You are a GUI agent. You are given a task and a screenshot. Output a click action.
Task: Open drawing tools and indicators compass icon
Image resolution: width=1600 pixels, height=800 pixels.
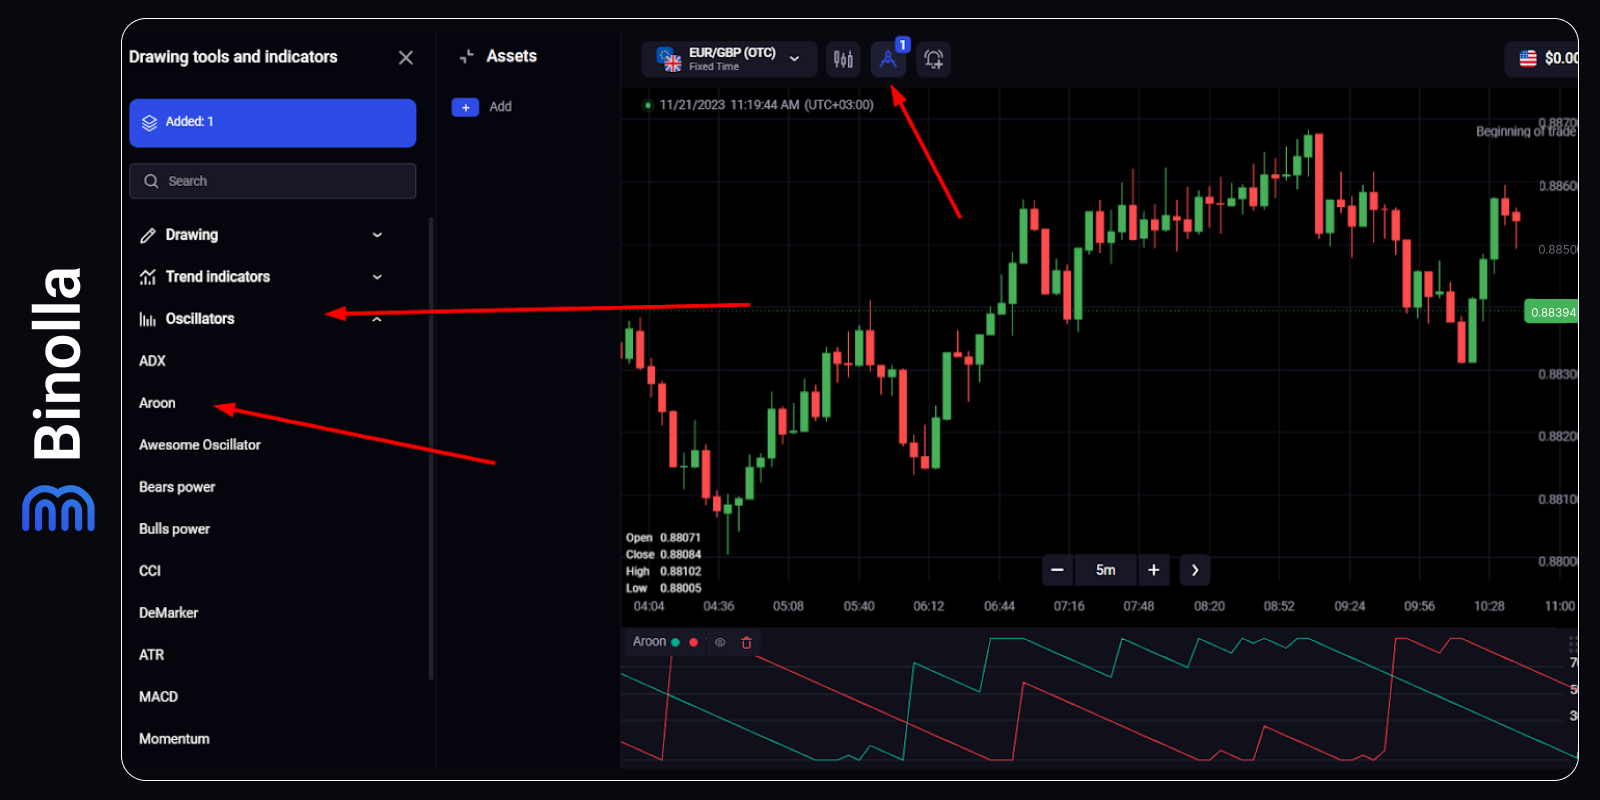point(888,59)
